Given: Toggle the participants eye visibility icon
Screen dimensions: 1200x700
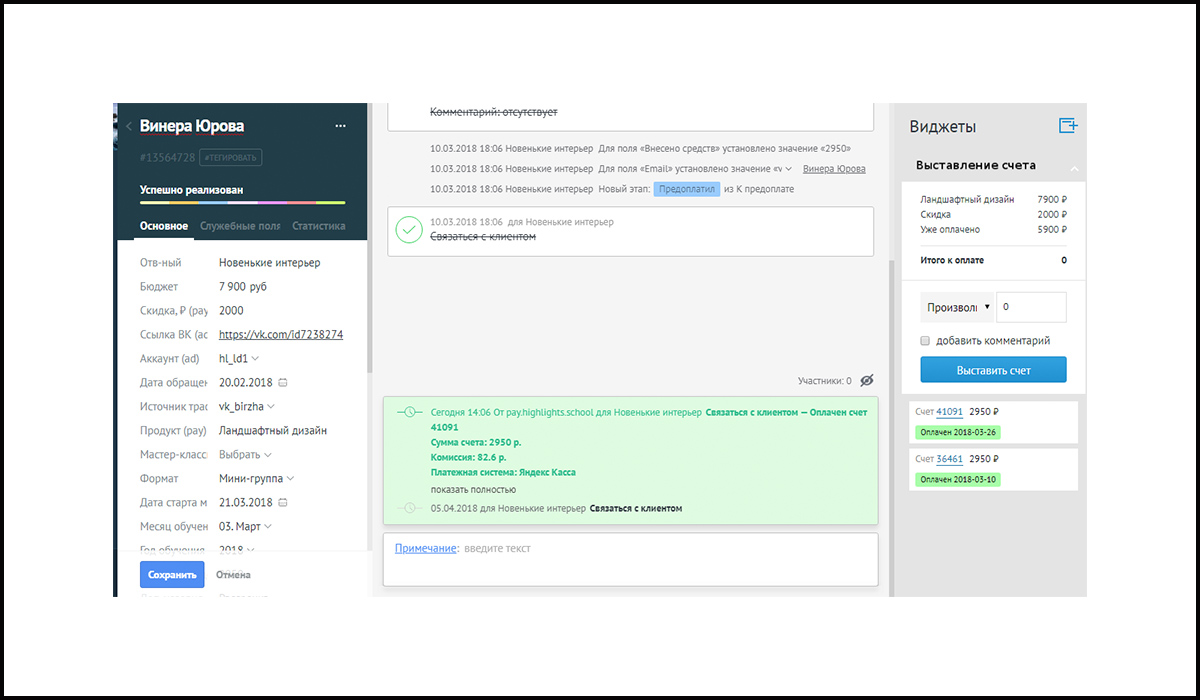Looking at the screenshot, I should (x=867, y=381).
